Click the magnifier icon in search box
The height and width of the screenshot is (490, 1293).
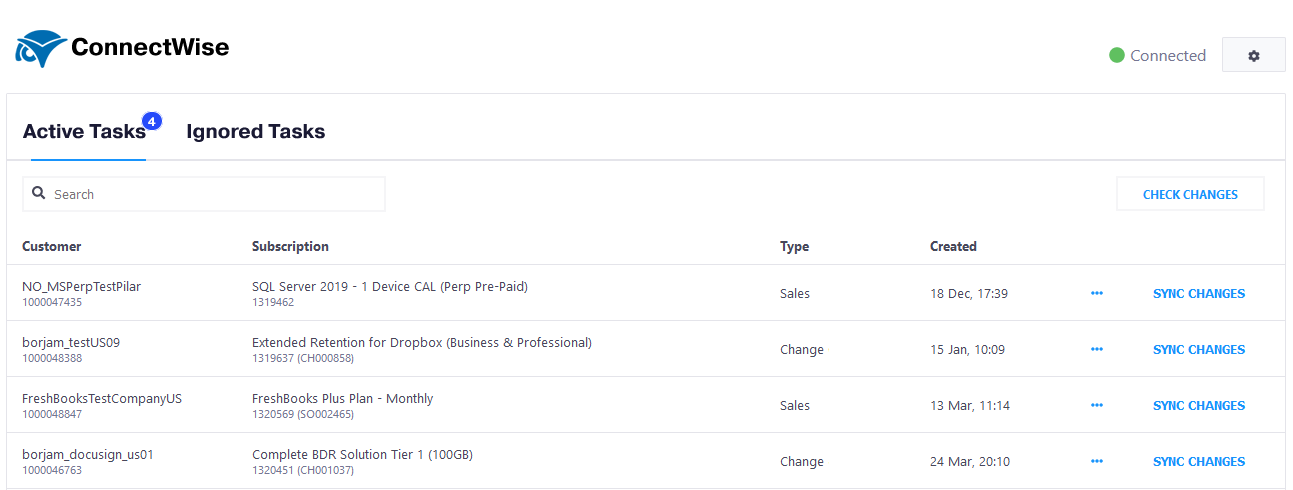pos(38,193)
